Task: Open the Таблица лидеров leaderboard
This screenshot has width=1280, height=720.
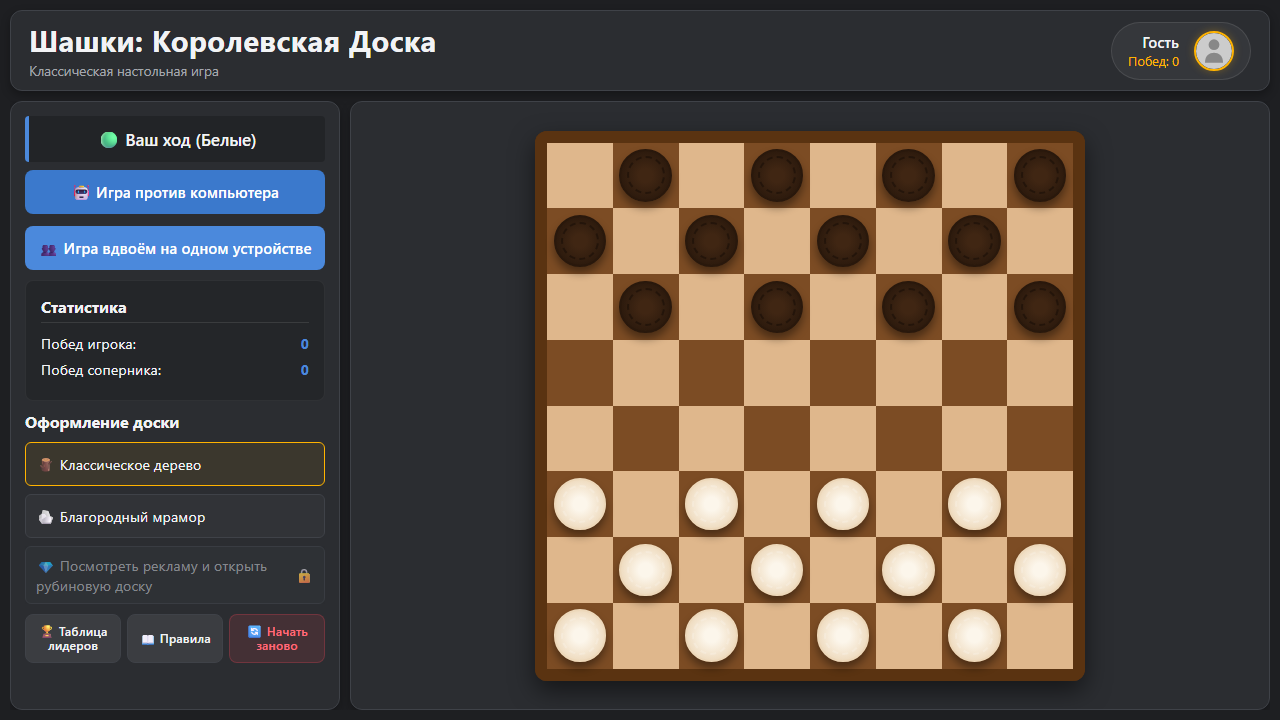Action: (x=73, y=638)
